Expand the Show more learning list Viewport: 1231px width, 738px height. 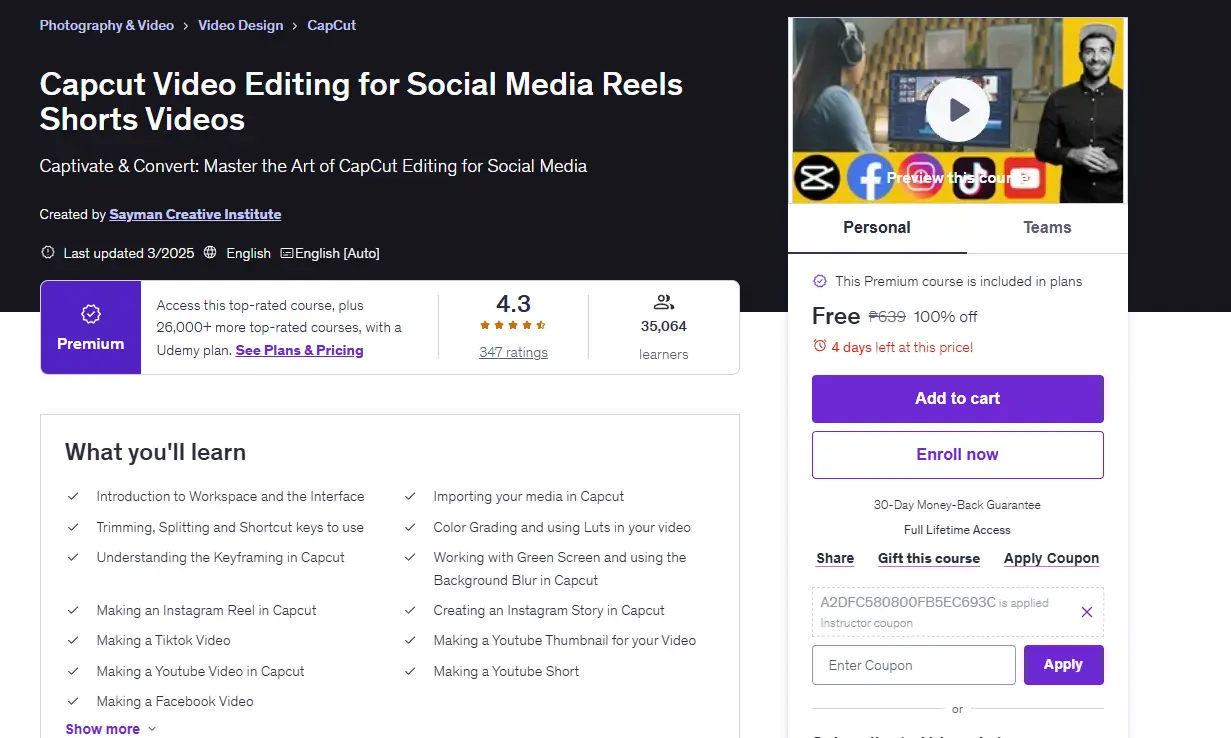(111, 729)
